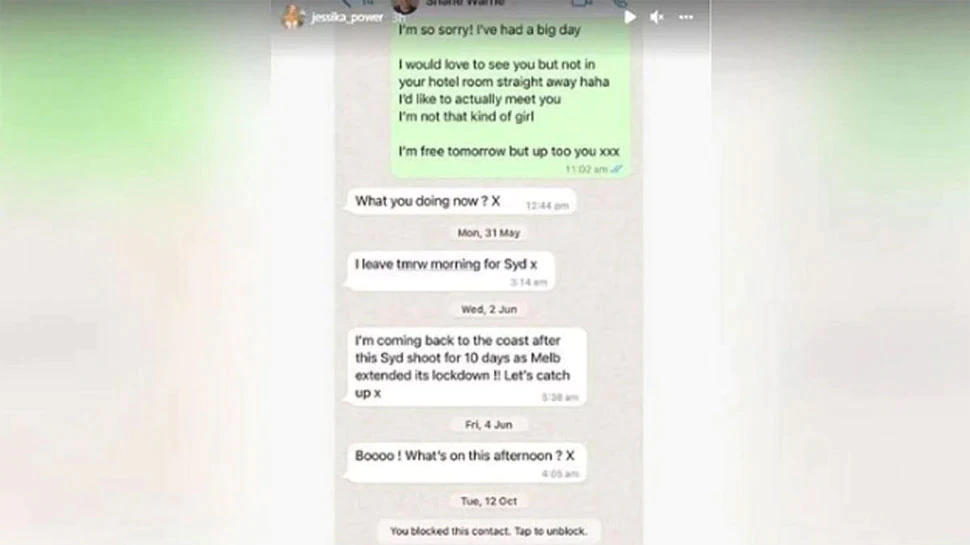Tap the 'Fri, 4 Jun' date chip
Image resolution: width=970 pixels, height=545 pixels.
click(489, 424)
